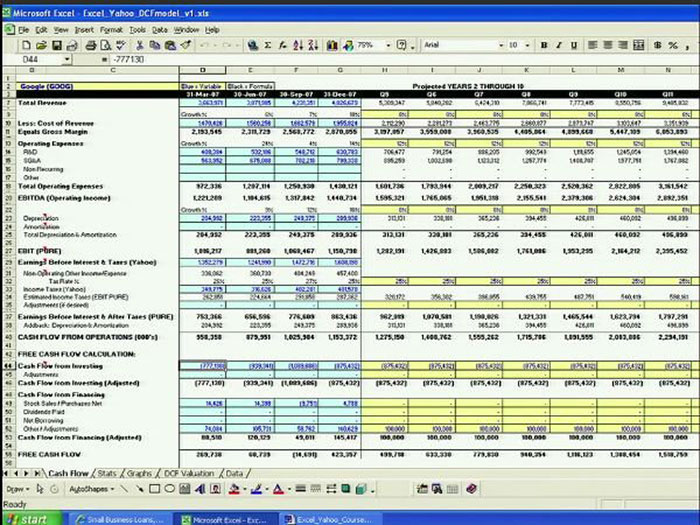Open the Chart Wizard icon
Viewport: 700px width, 525px height.
coord(332,45)
